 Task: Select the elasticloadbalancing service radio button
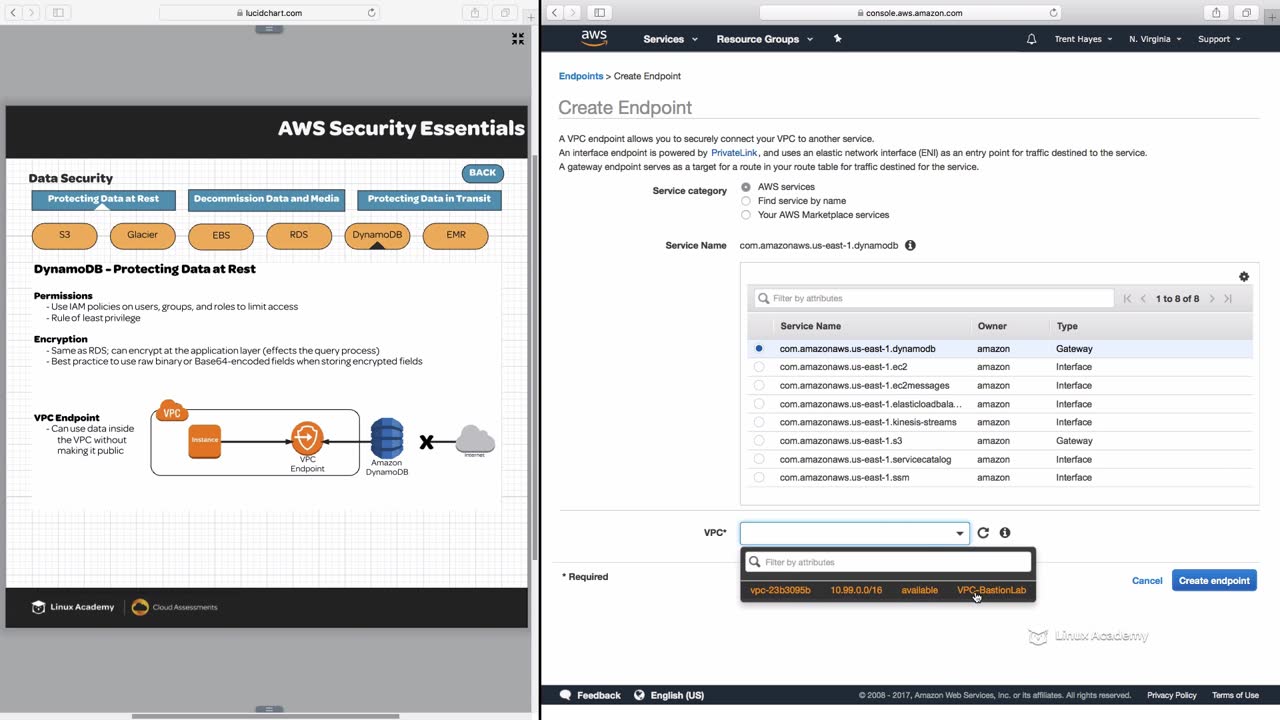point(759,404)
